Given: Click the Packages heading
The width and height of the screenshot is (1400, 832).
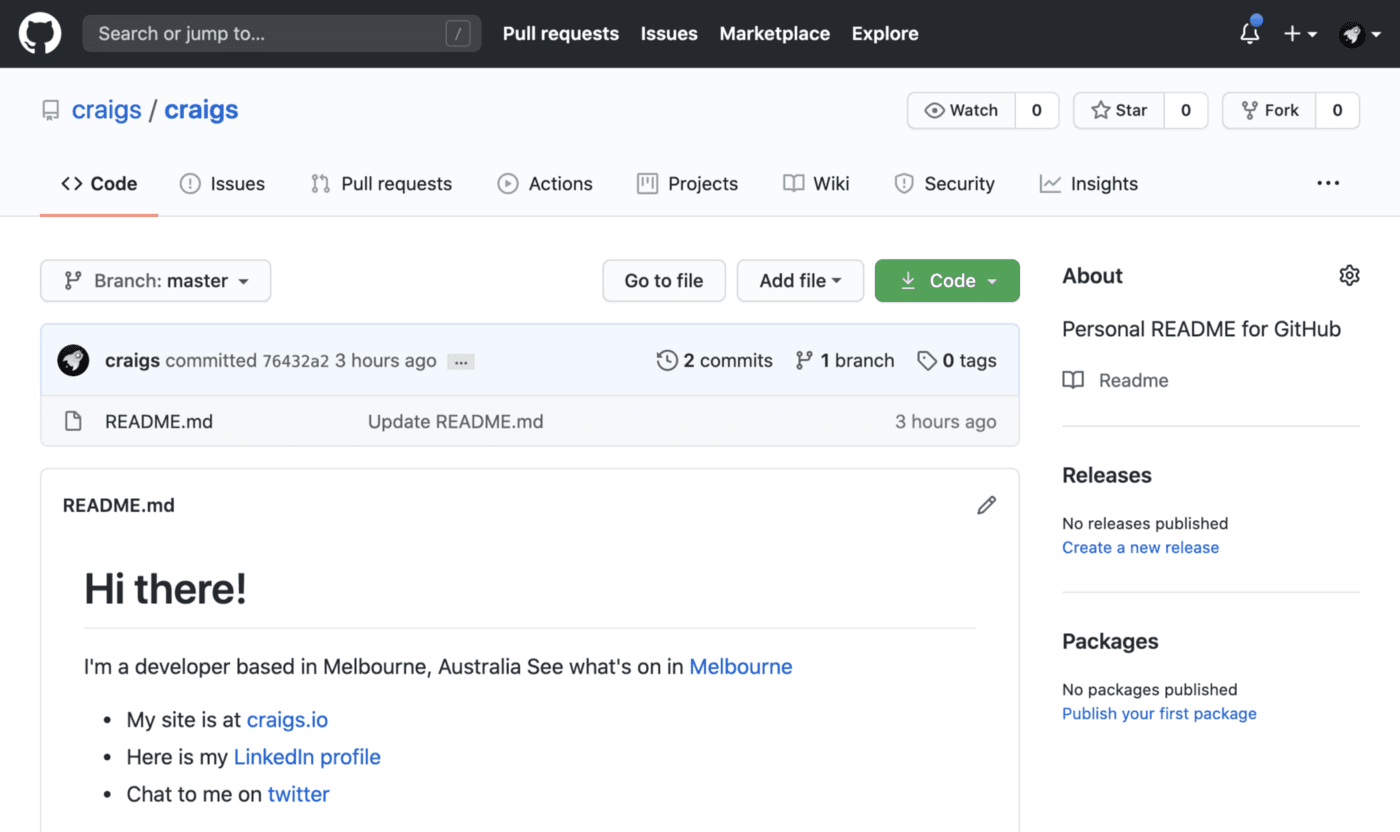Looking at the screenshot, I should click(x=1110, y=642).
